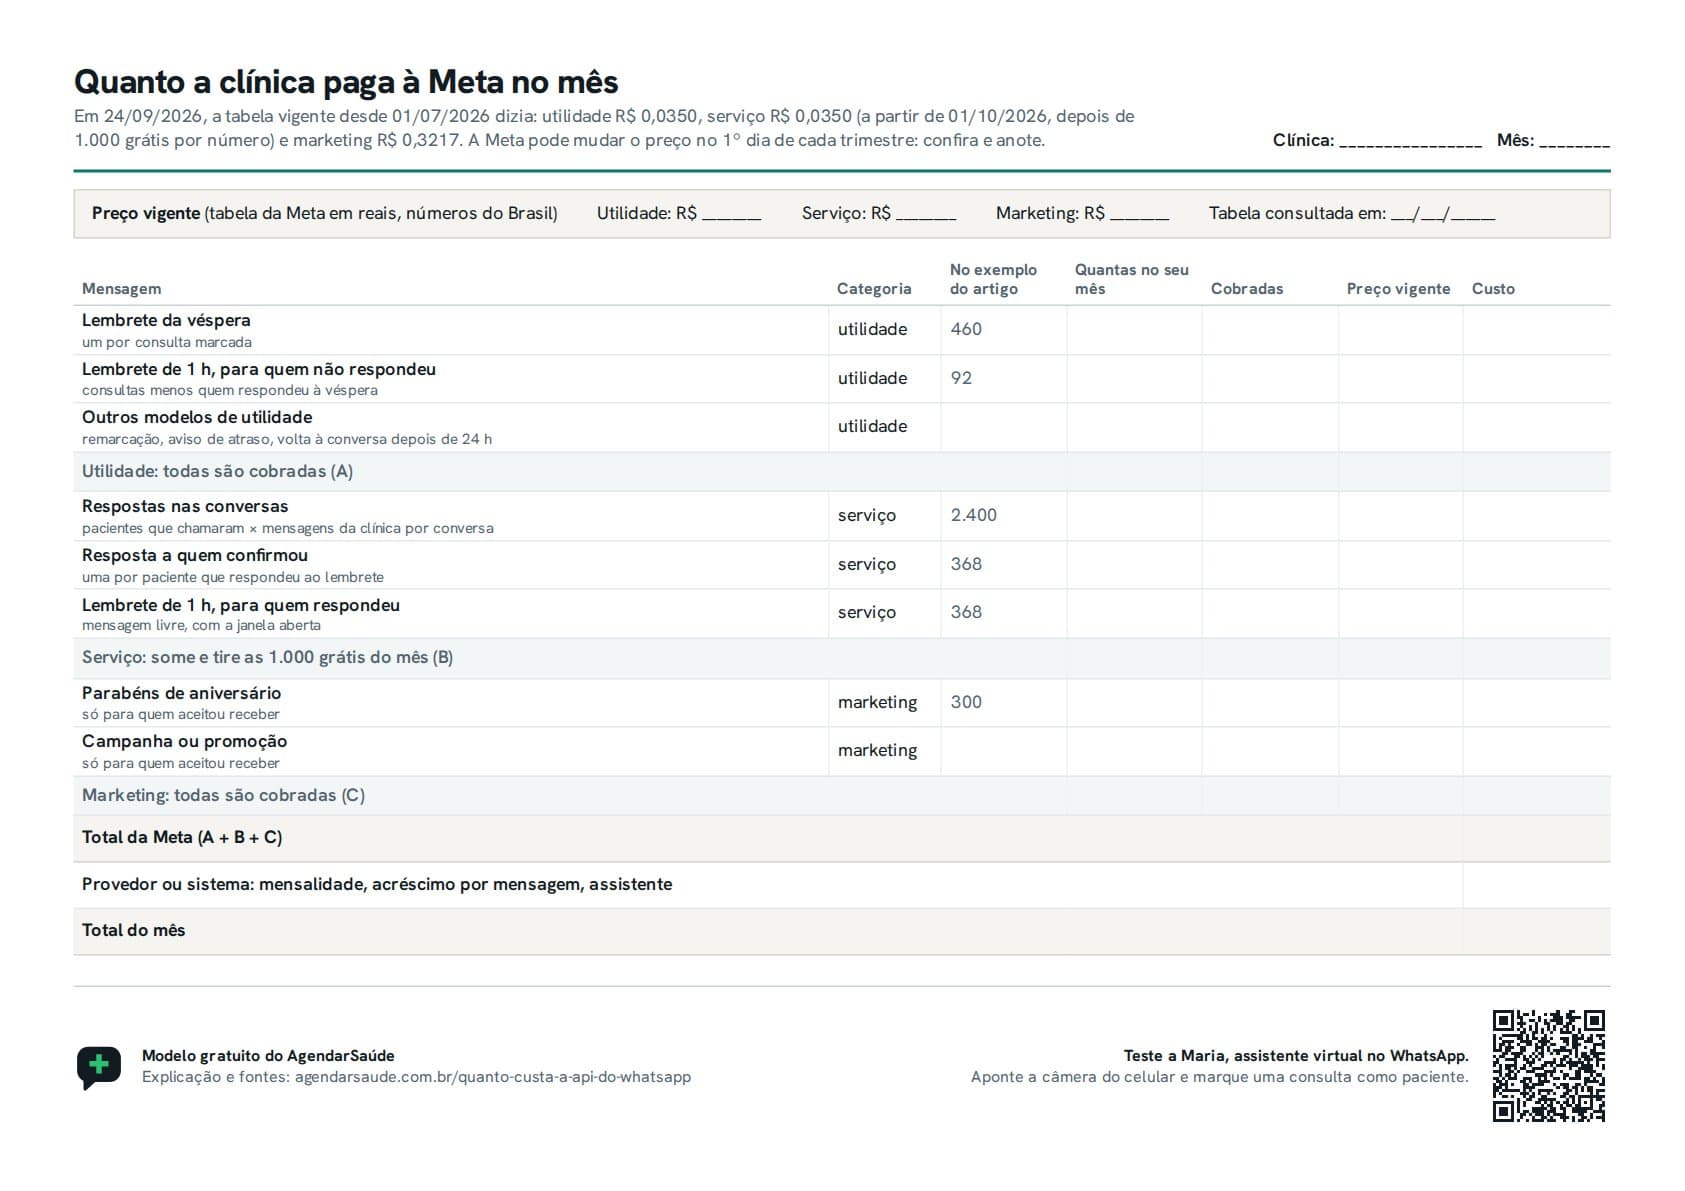Click the value 2.400 in the example column
1685x1191 pixels.
click(974, 515)
